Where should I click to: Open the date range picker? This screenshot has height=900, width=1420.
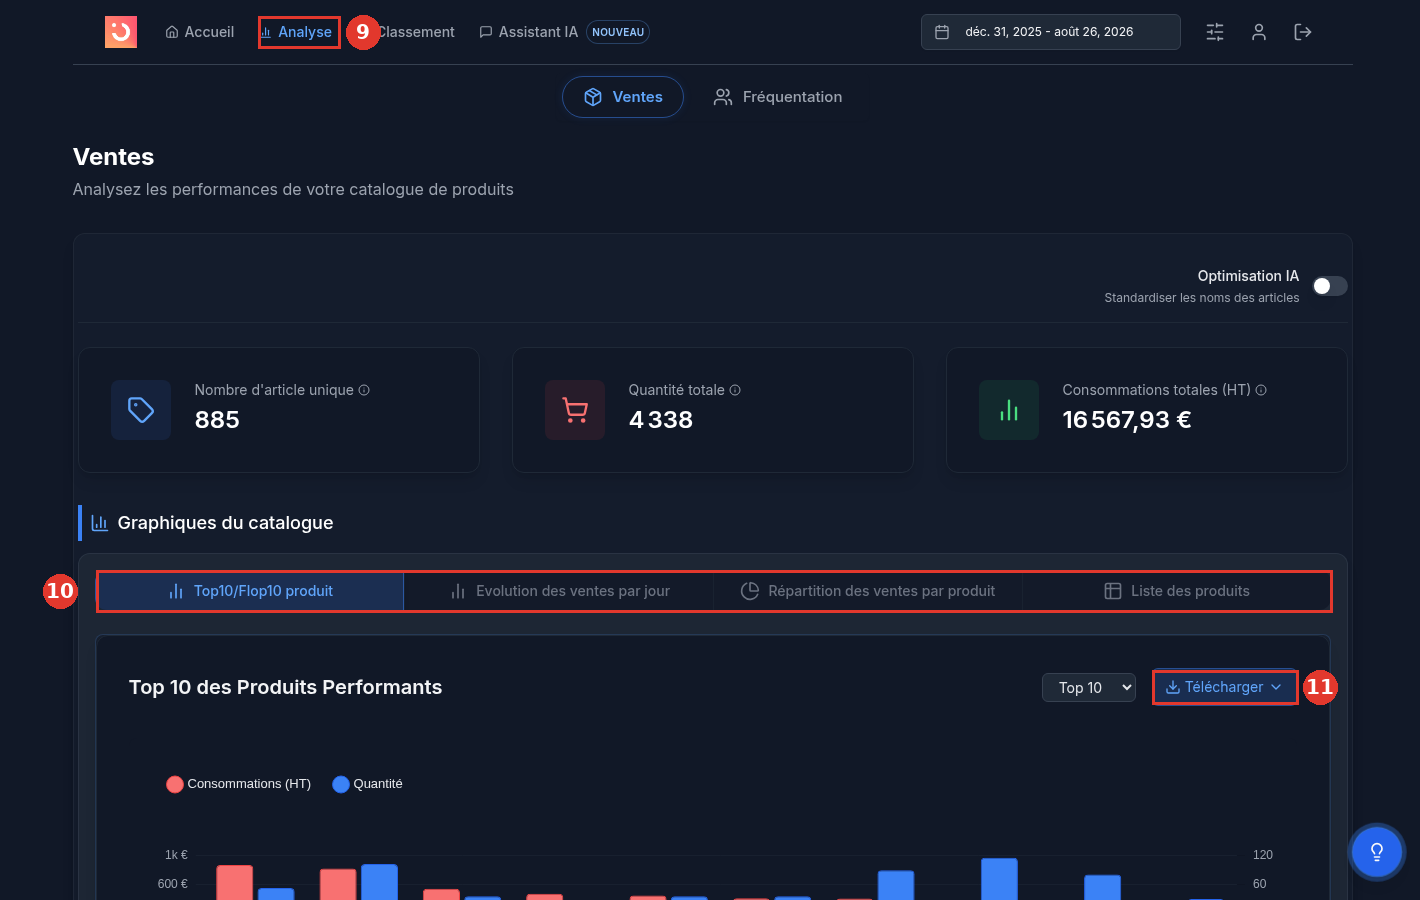coord(1050,32)
